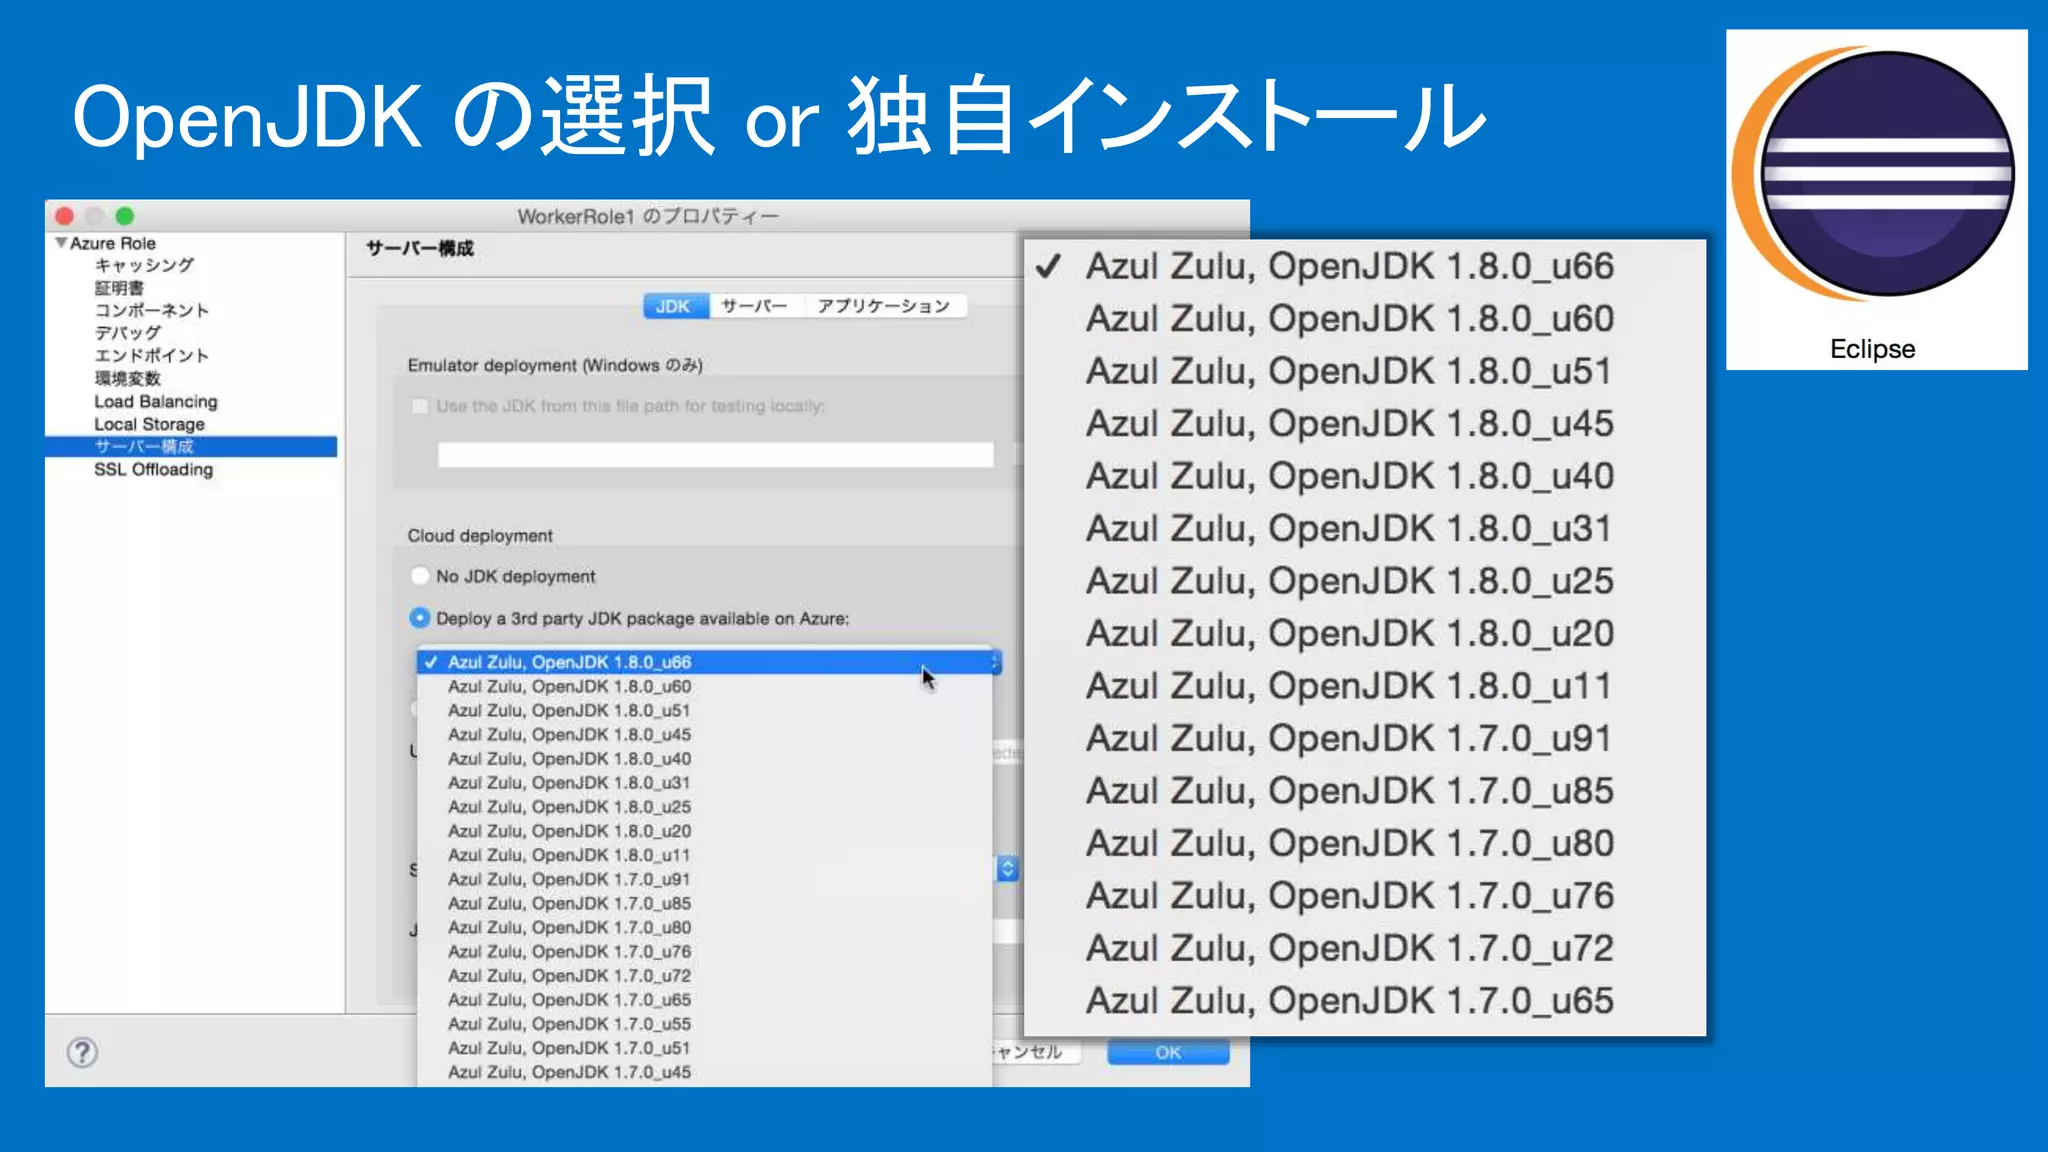
Task: Enable Use the JDK from this file path checkbox
Action: pos(420,406)
